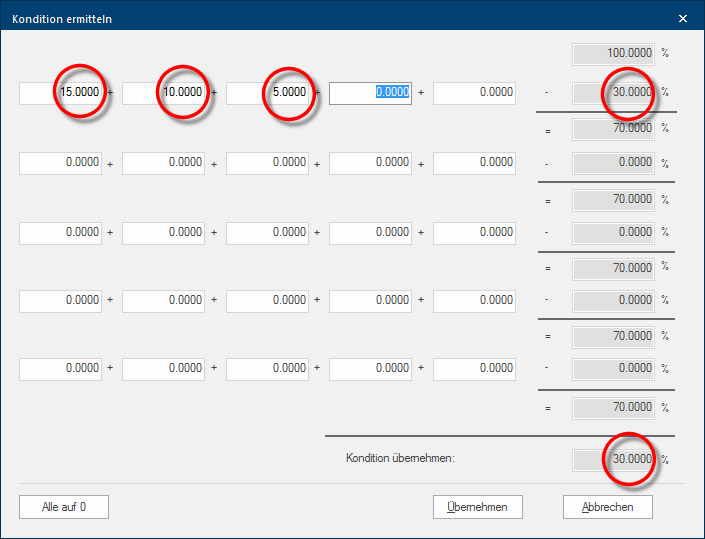Select the third input field in third row
Image resolution: width=705 pixels, height=539 pixels.
tap(267, 233)
